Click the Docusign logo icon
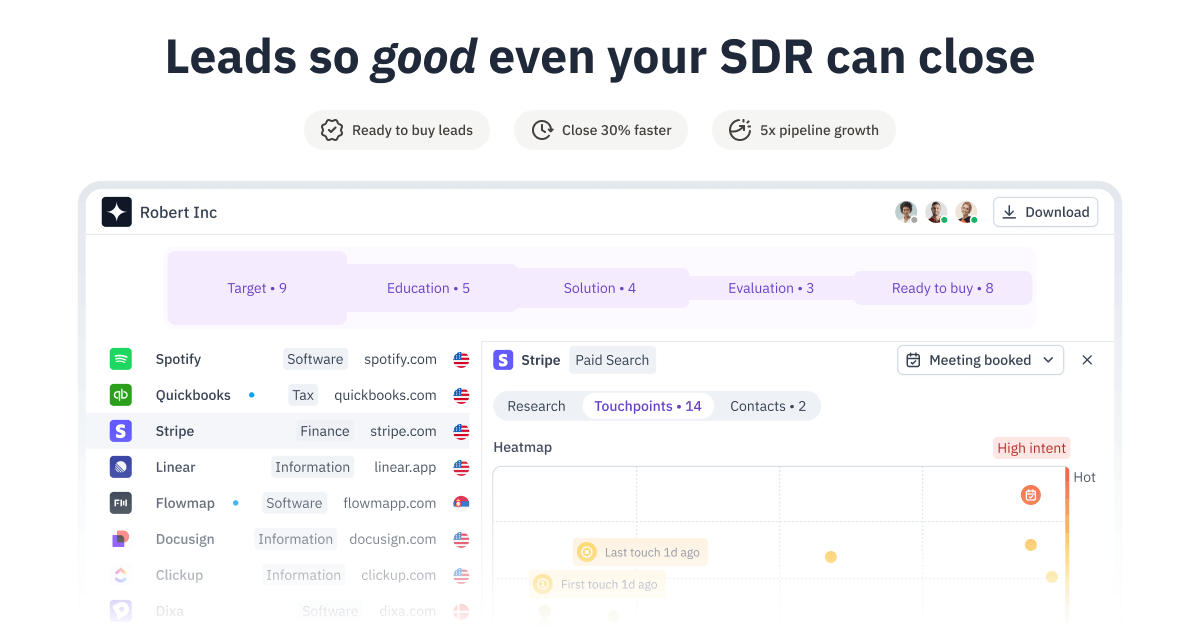Image resolution: width=1200 pixels, height=630 pixels. (x=121, y=539)
